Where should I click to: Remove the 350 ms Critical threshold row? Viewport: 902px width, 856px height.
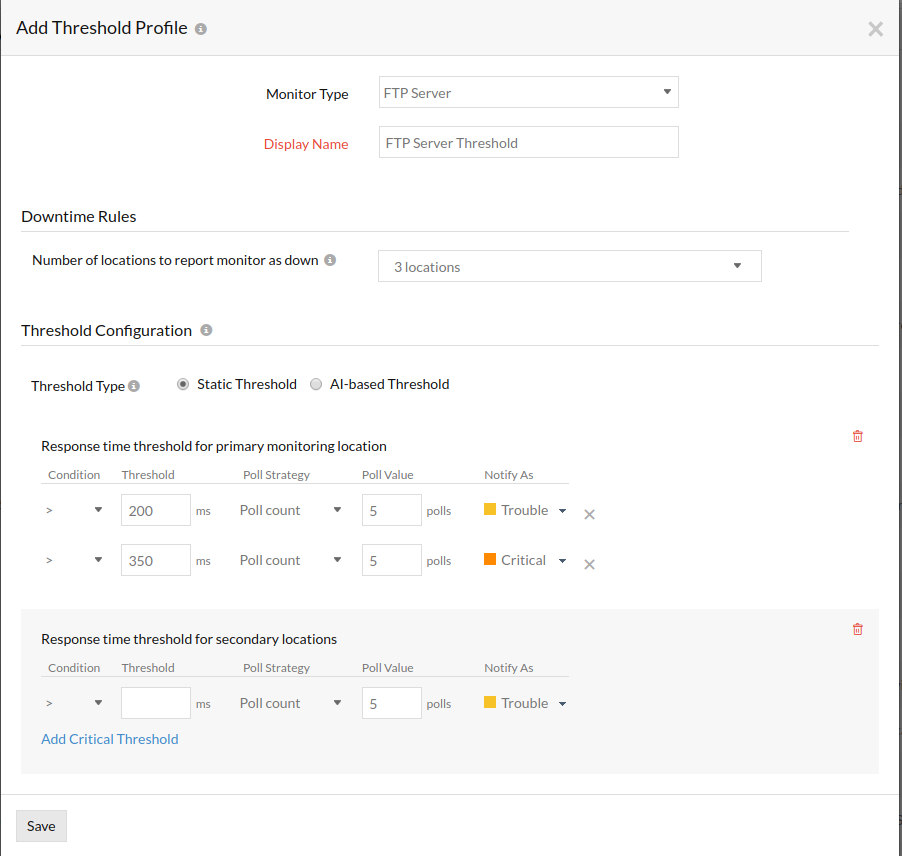click(x=589, y=564)
